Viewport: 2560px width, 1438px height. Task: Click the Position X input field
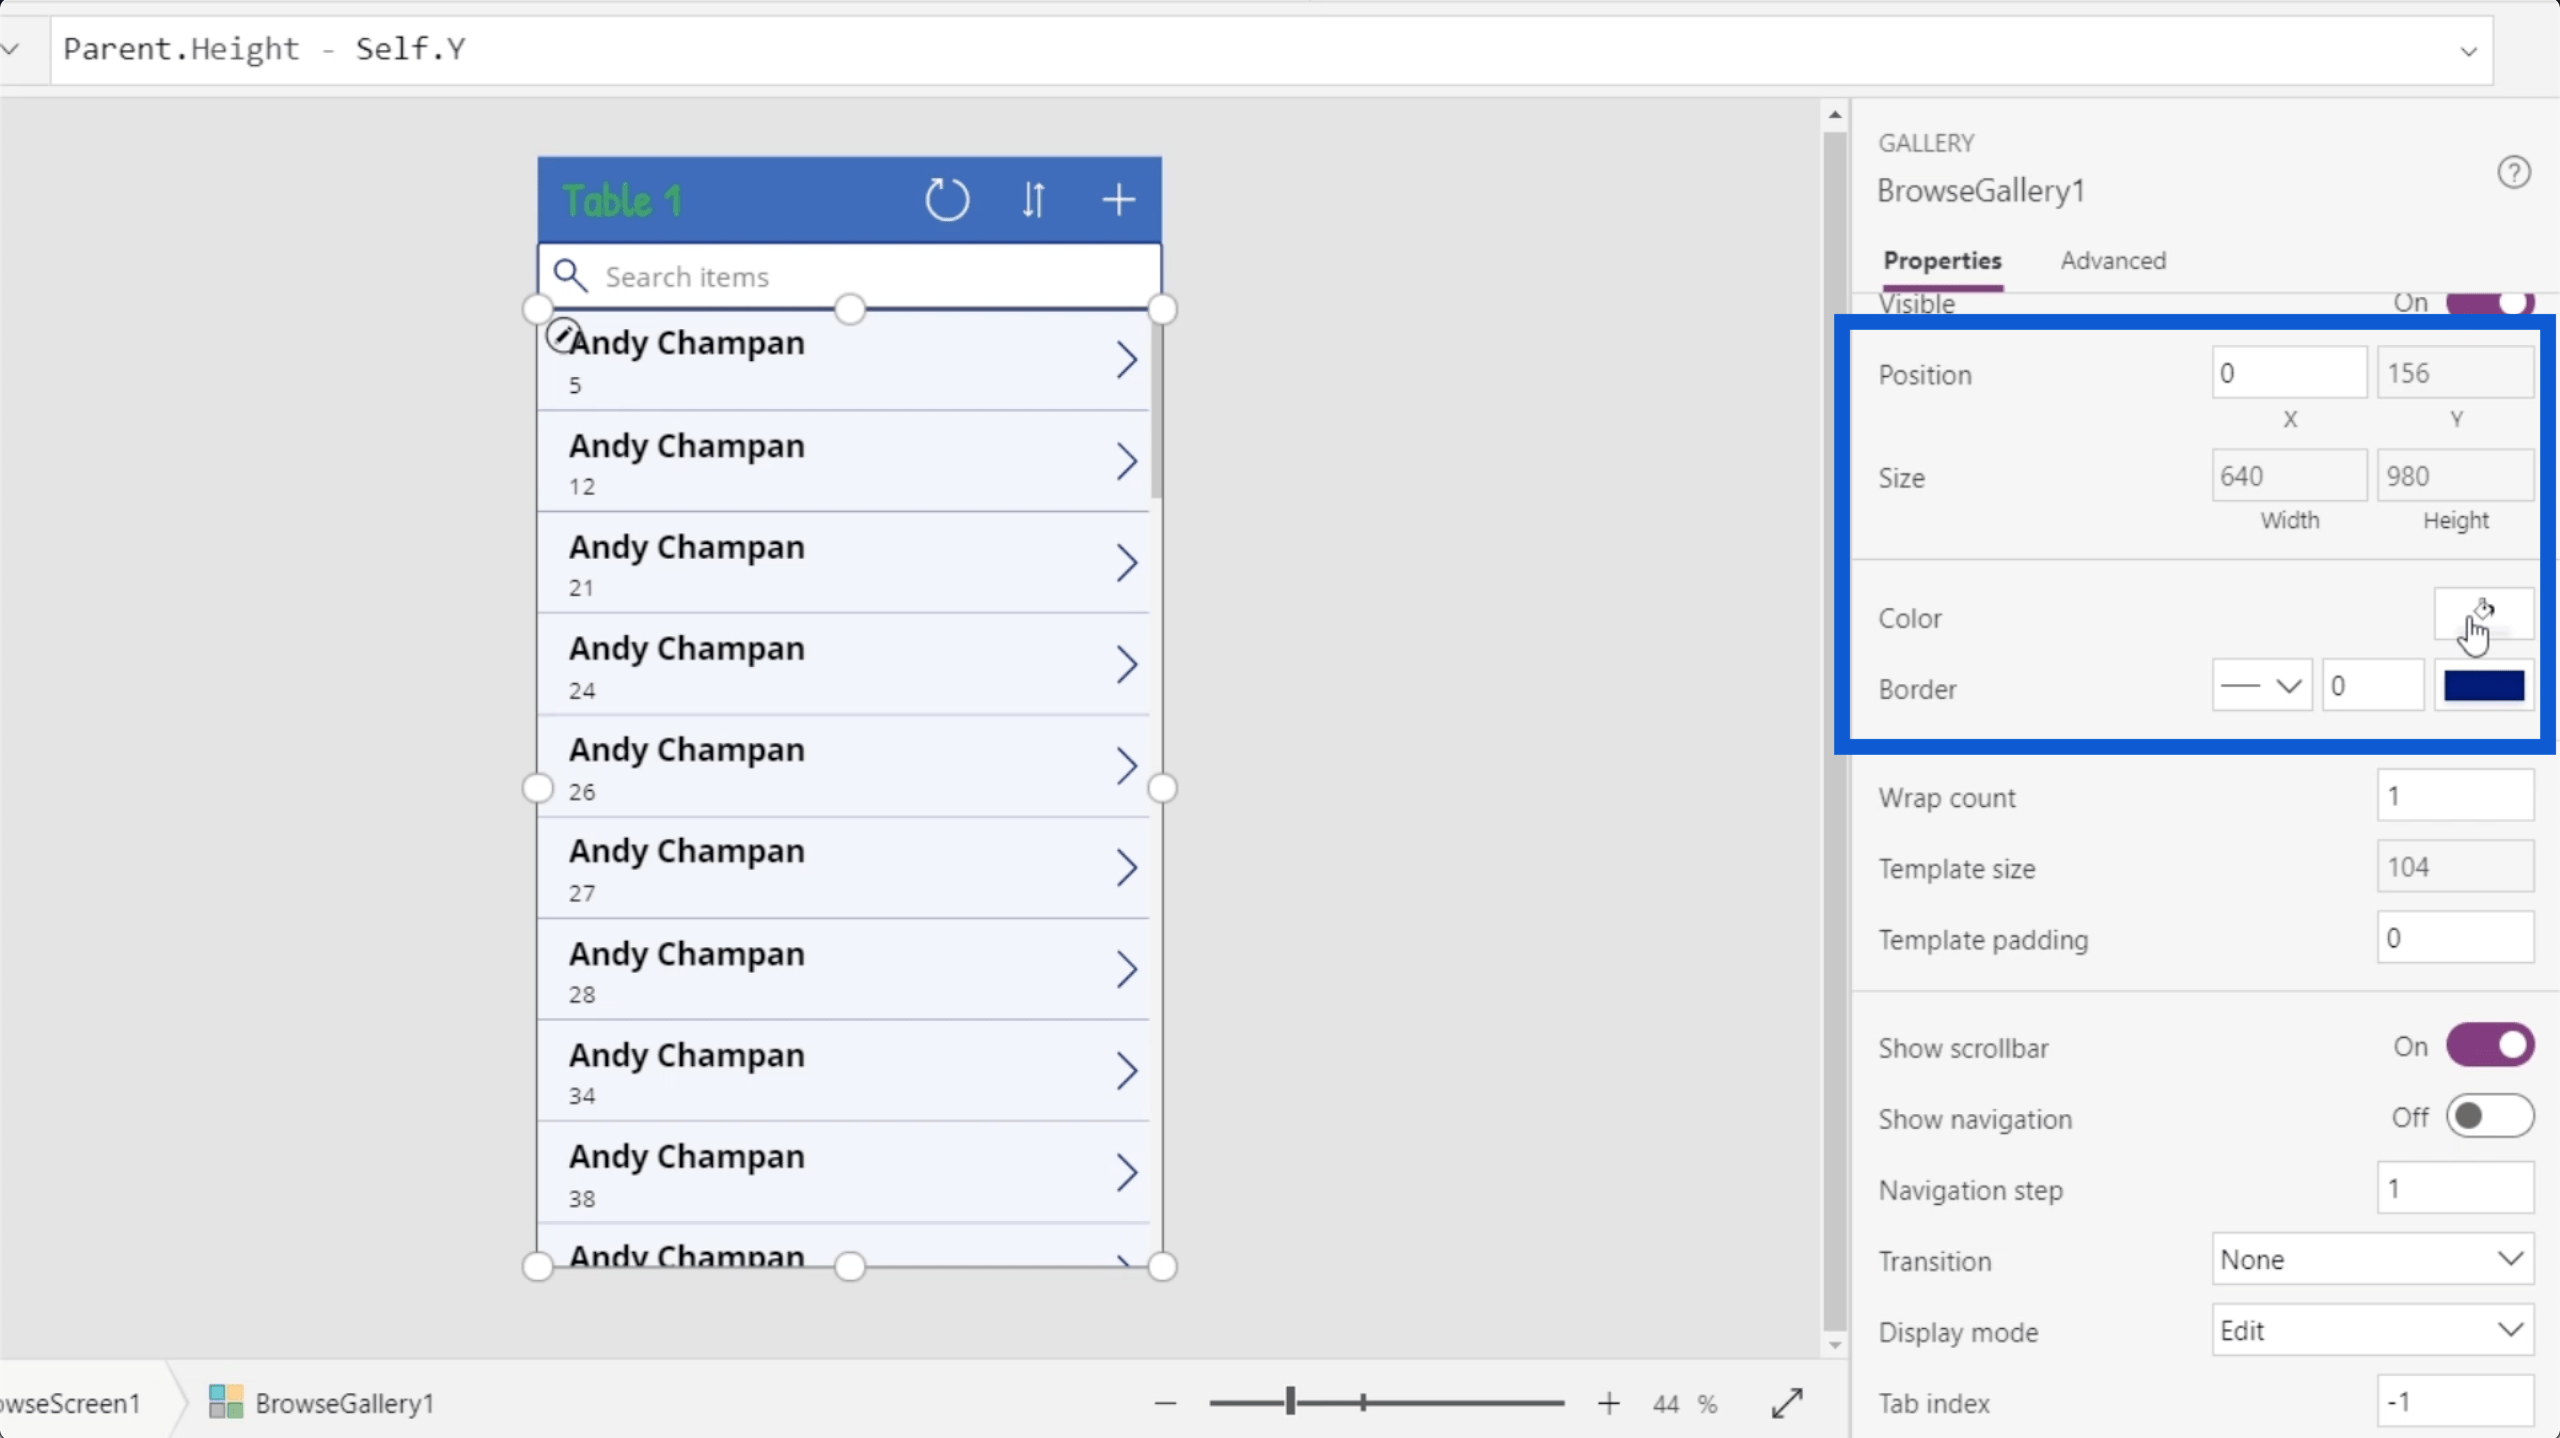[2289, 373]
